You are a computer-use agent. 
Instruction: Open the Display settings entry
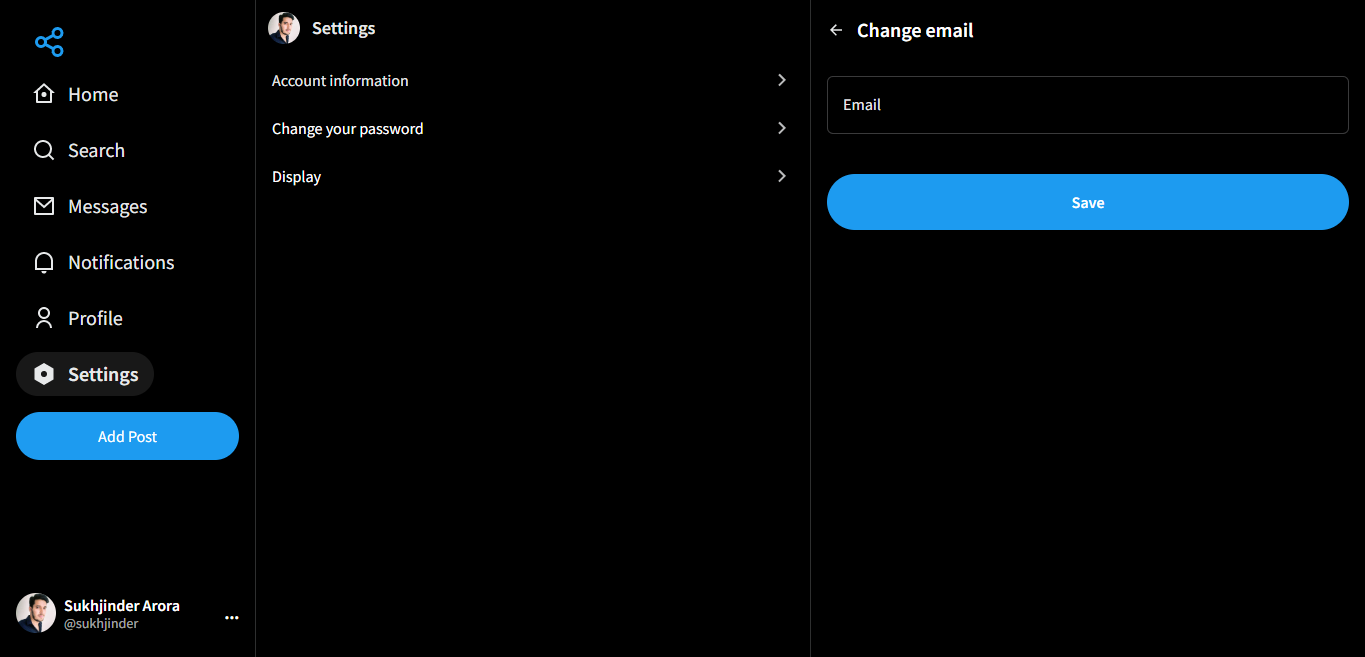click(x=296, y=177)
